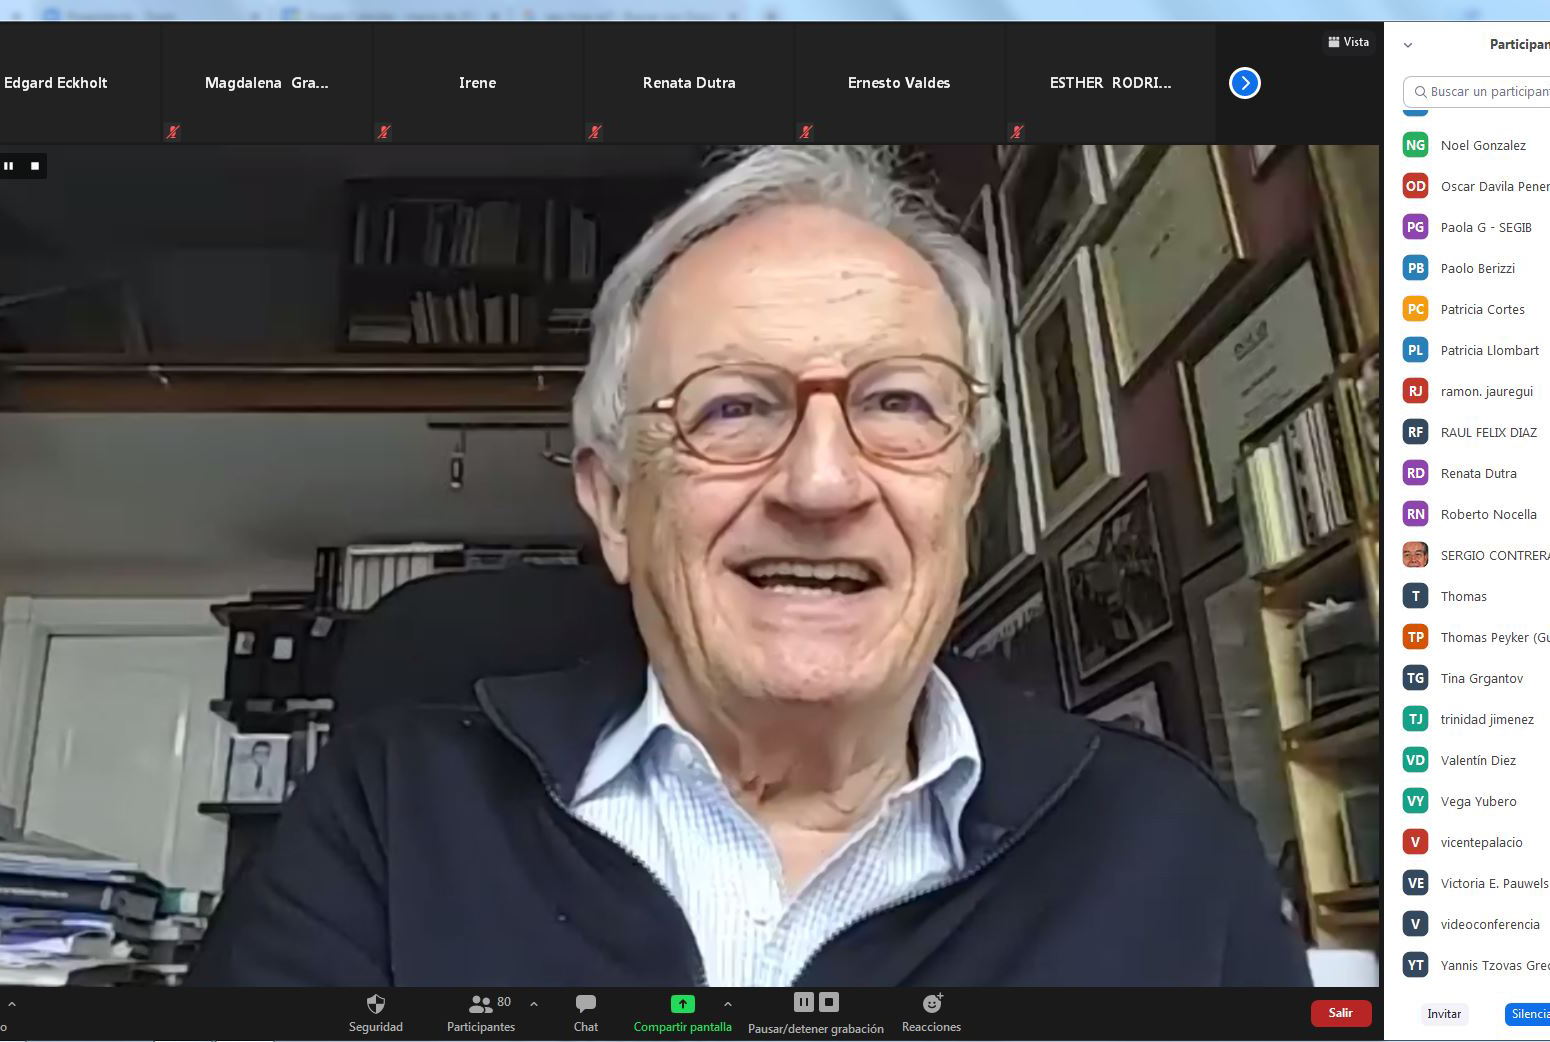1550x1042 pixels.
Task: Open the Reacciones emoji picker
Action: (932, 1004)
